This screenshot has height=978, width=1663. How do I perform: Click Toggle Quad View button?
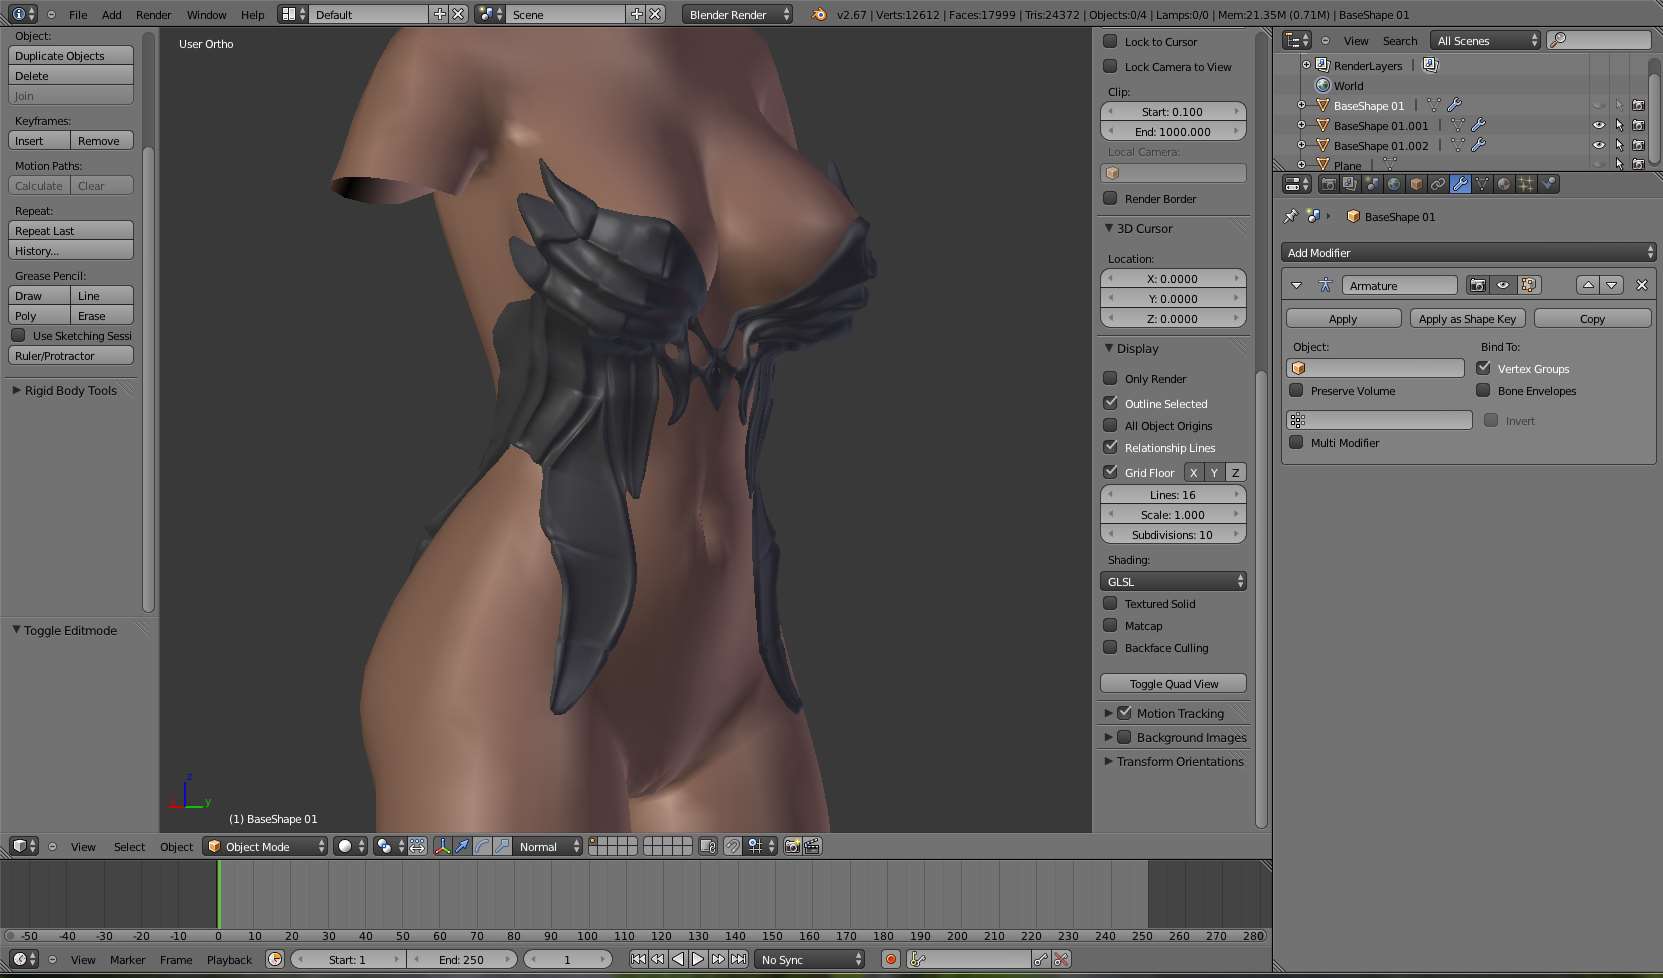tap(1173, 684)
